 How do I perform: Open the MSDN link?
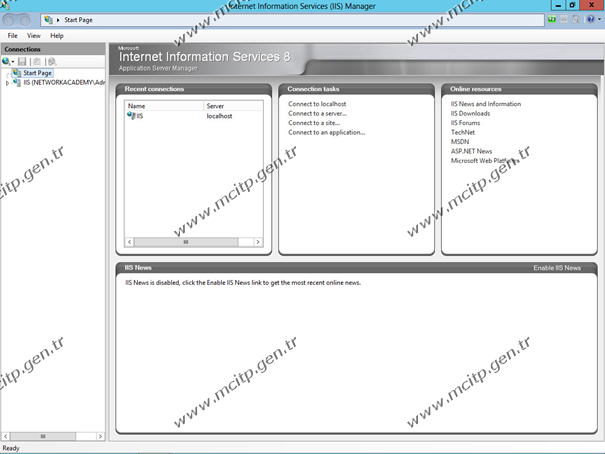[x=460, y=142]
